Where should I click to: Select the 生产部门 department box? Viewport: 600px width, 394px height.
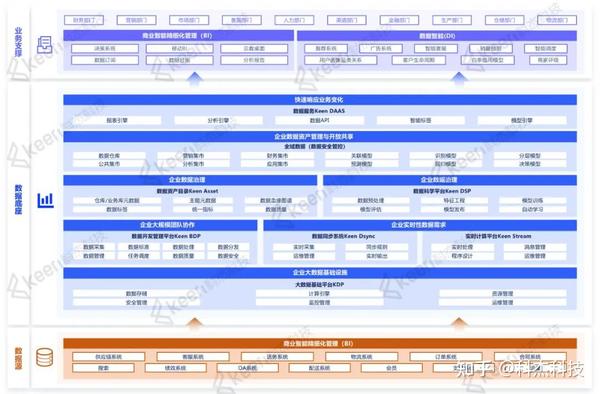click(452, 20)
